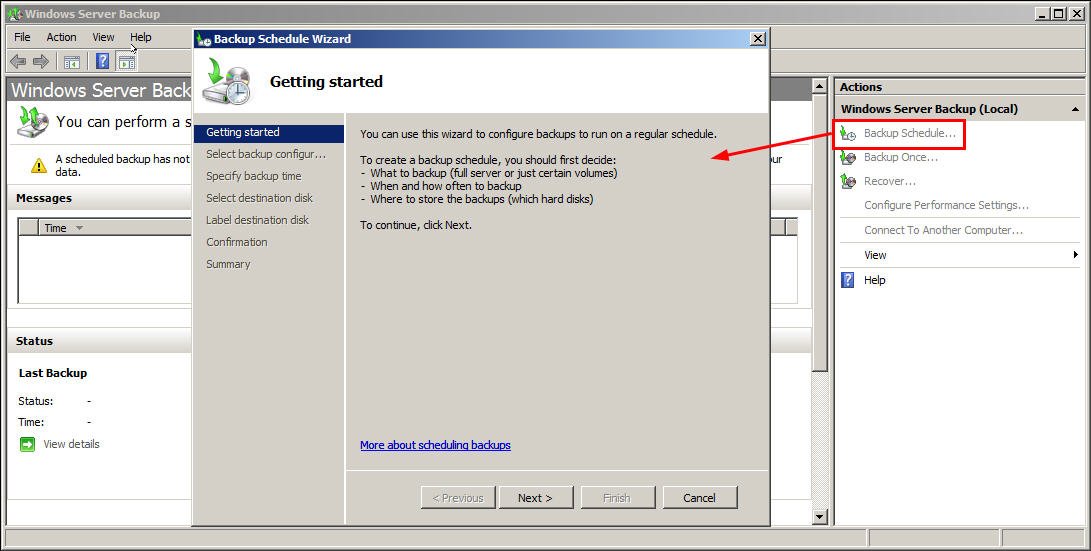Click the Actions pane header
The image size is (1091, 551).
[x=959, y=87]
